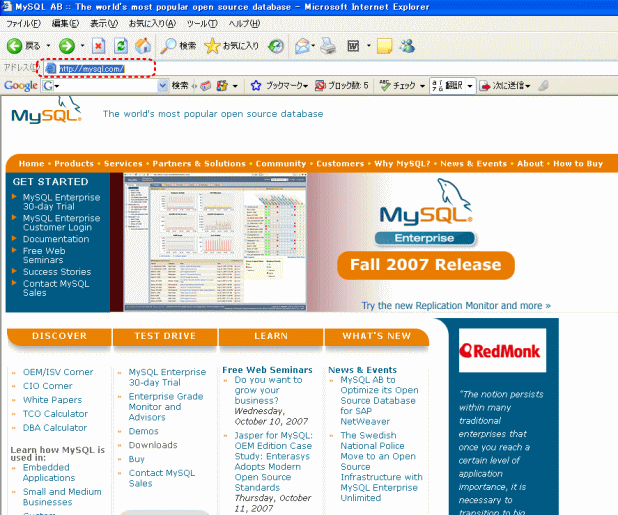Viewport: 618px width, 515px height.
Task: Open the Downloads link under Test Drive
Action: [x=153, y=445]
